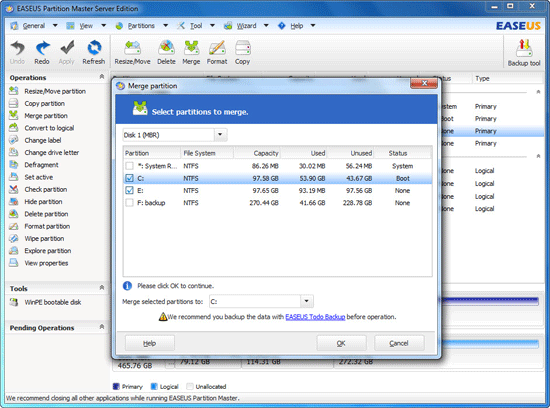Click the Refresh toolbar icon
This screenshot has width=550, height=408.
pos(94,48)
